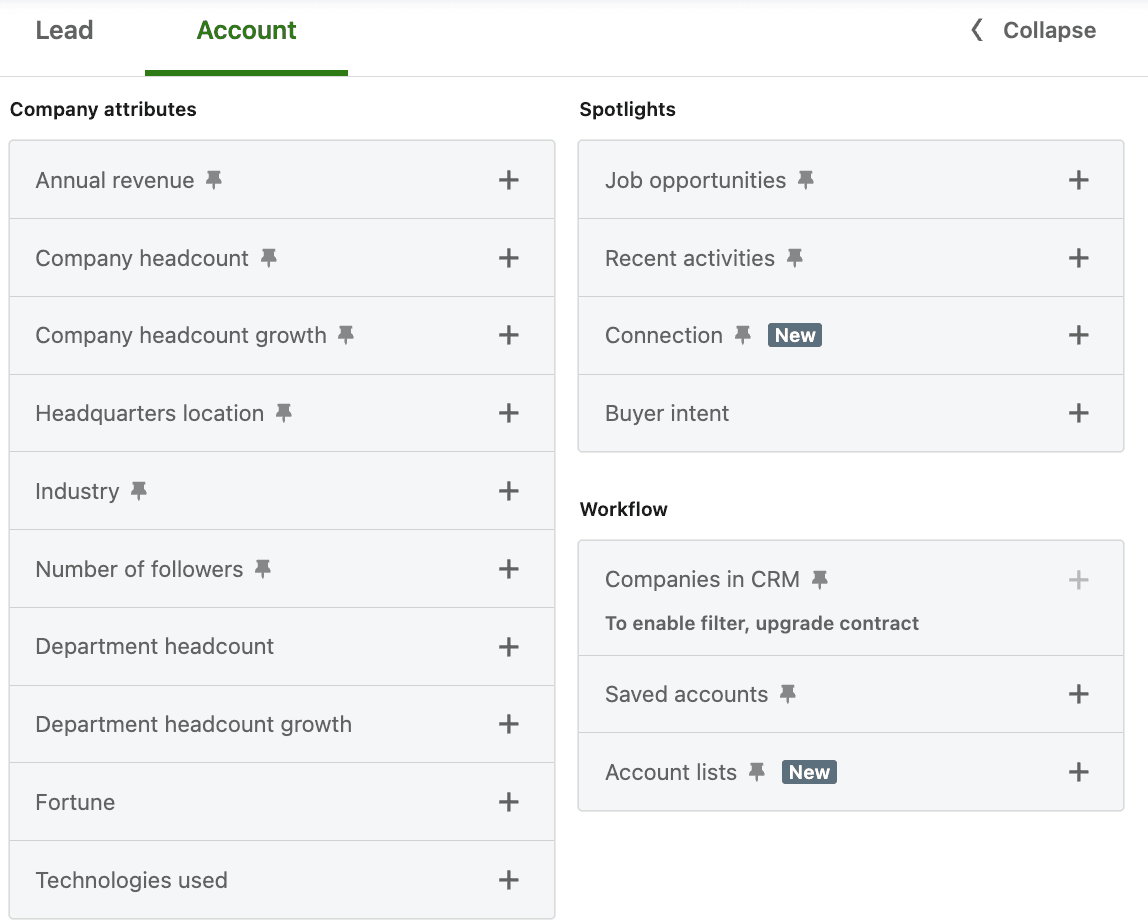Pin the Annual revenue filter
The width and height of the screenshot is (1148, 922).
pos(212,179)
